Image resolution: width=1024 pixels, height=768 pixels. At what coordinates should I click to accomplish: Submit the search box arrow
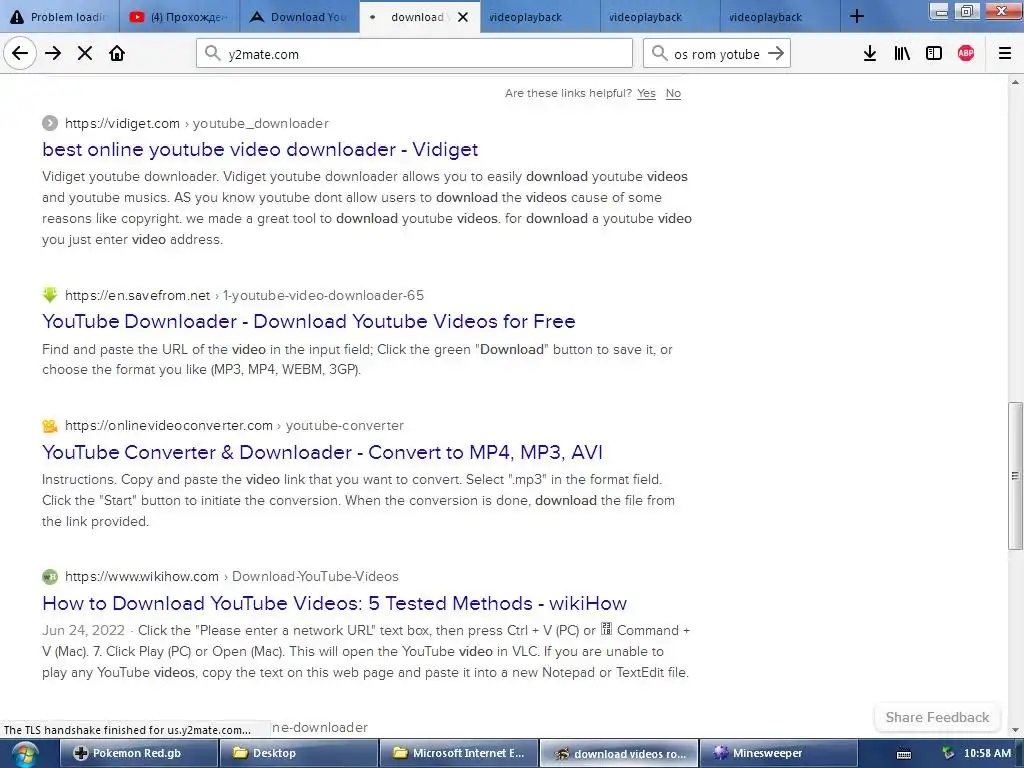pyautogui.click(x=776, y=53)
